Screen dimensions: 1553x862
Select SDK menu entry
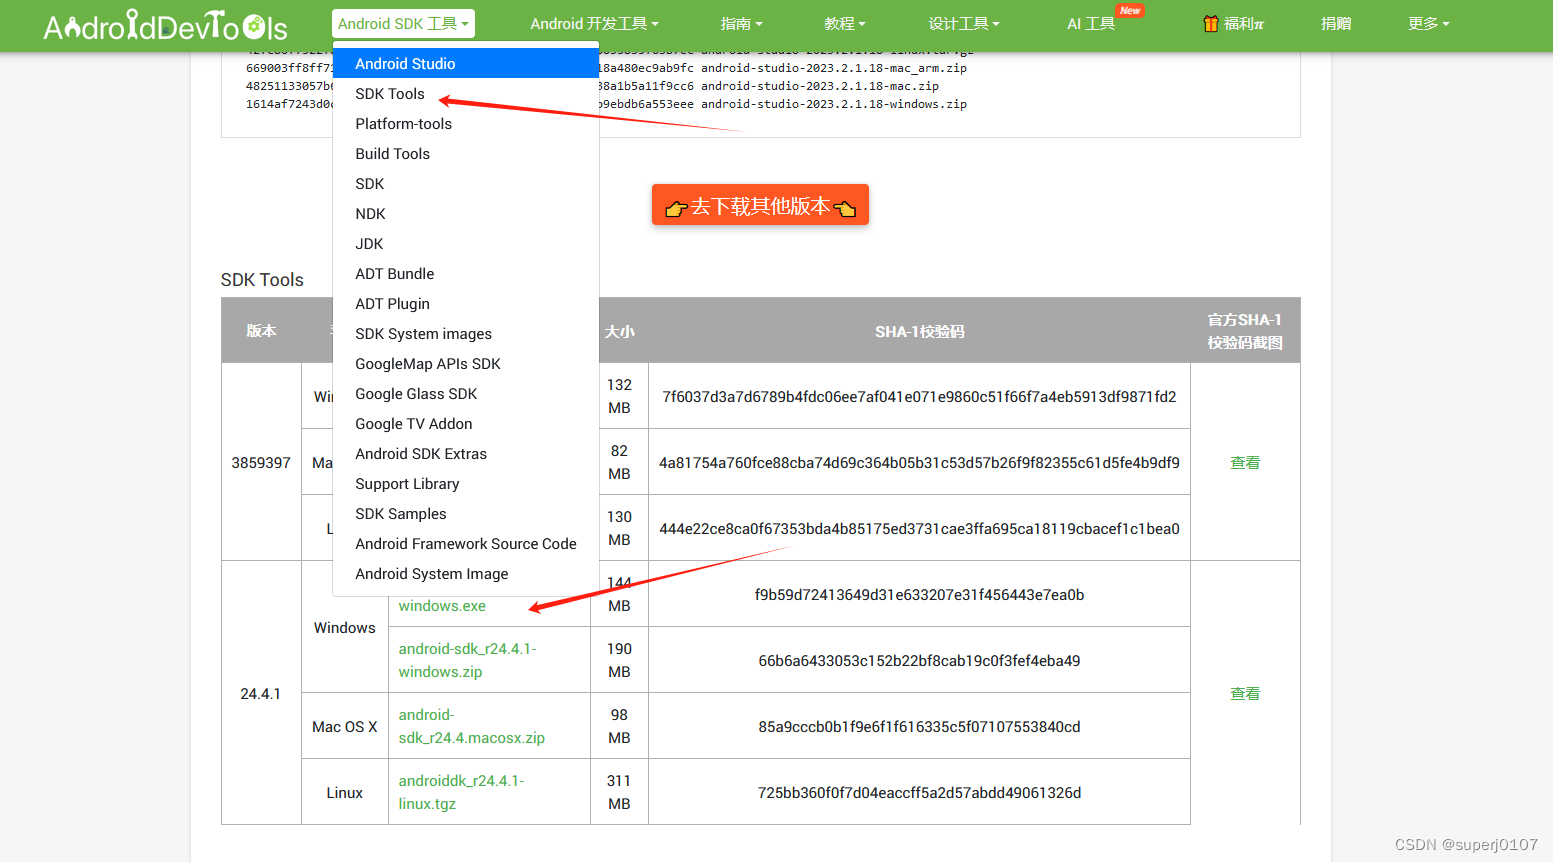(x=466, y=183)
